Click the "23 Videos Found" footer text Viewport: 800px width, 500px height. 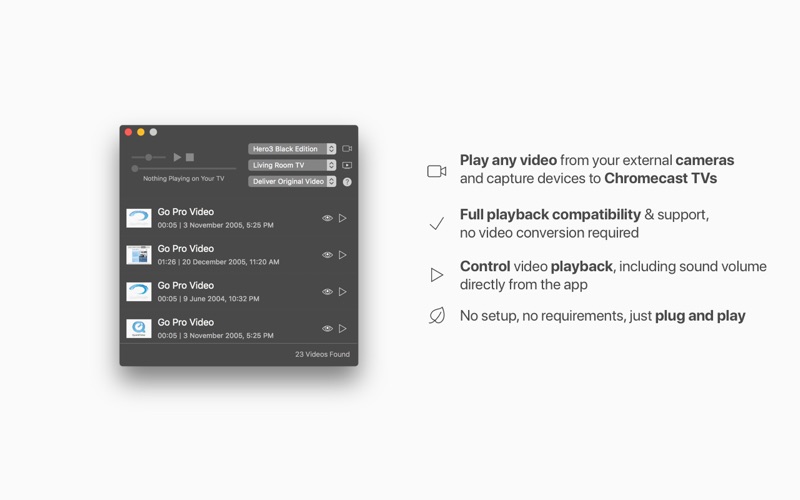(x=322, y=354)
